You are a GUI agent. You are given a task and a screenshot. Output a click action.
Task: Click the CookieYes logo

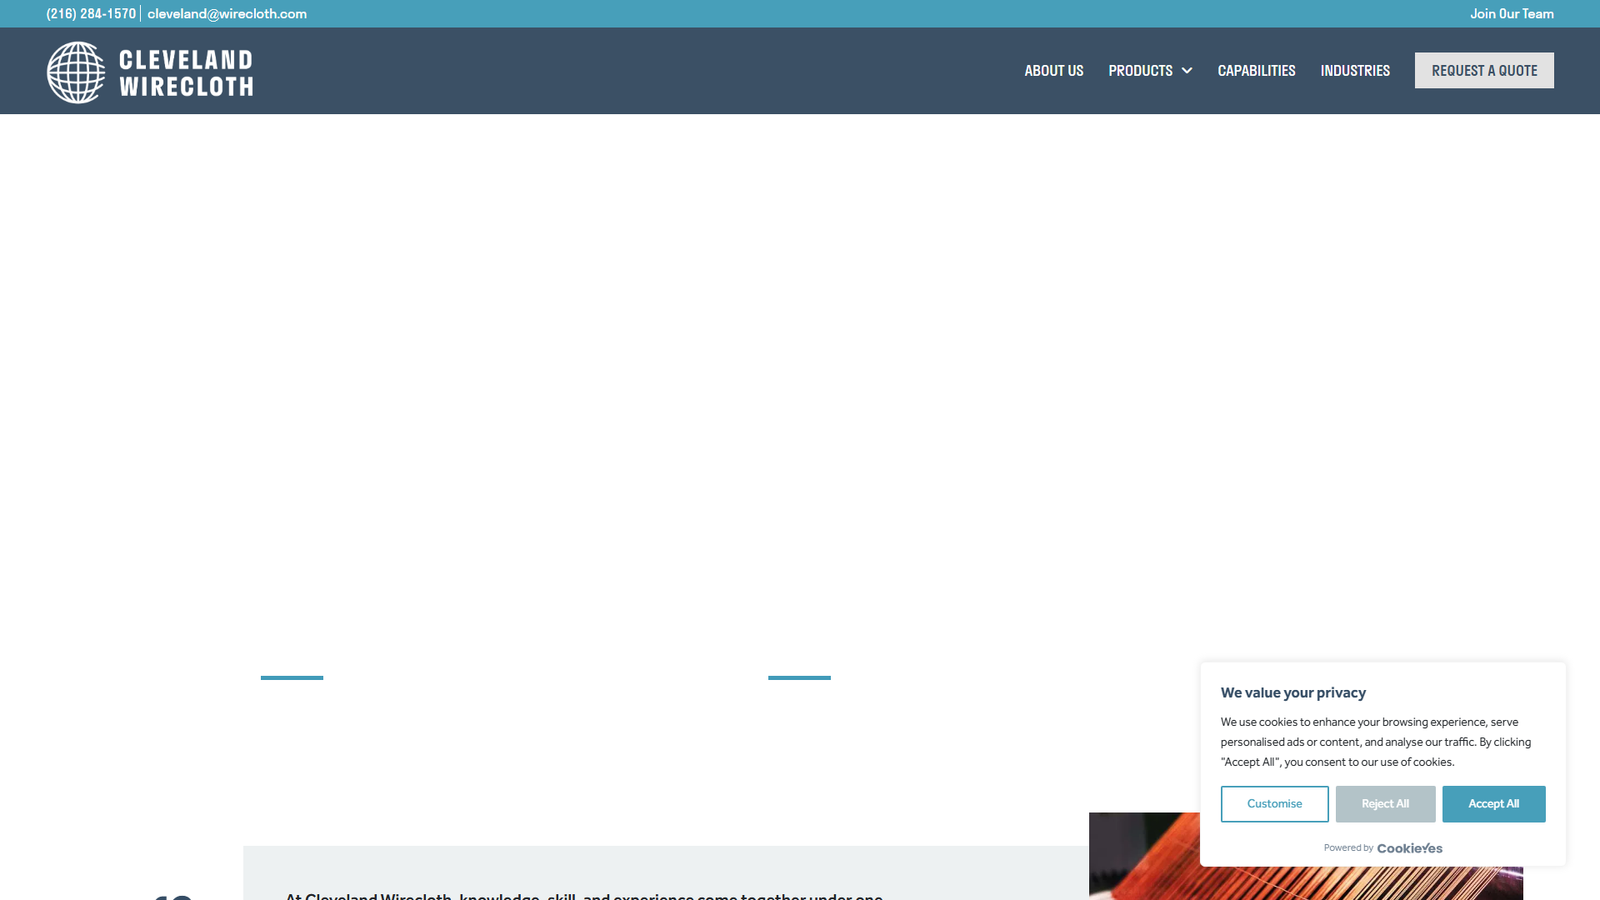click(x=1409, y=848)
